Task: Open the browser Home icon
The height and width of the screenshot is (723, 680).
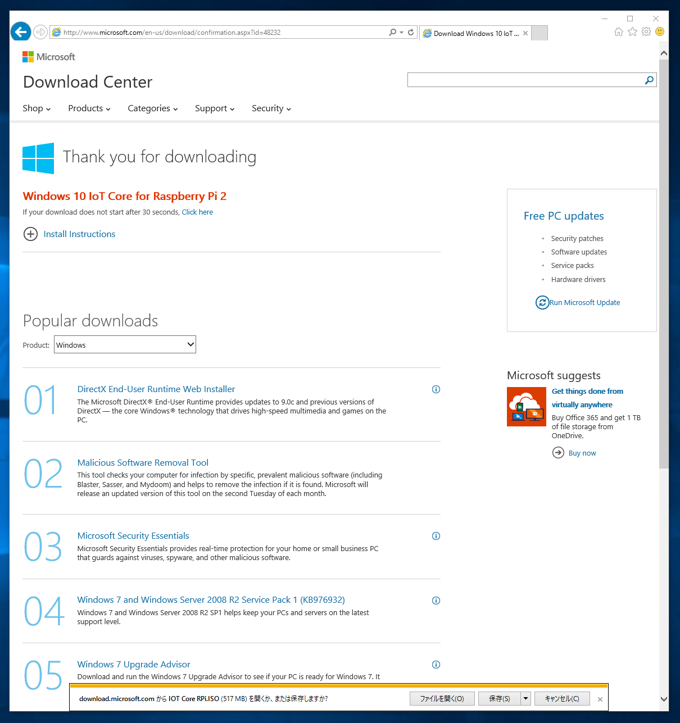Action: click(619, 32)
